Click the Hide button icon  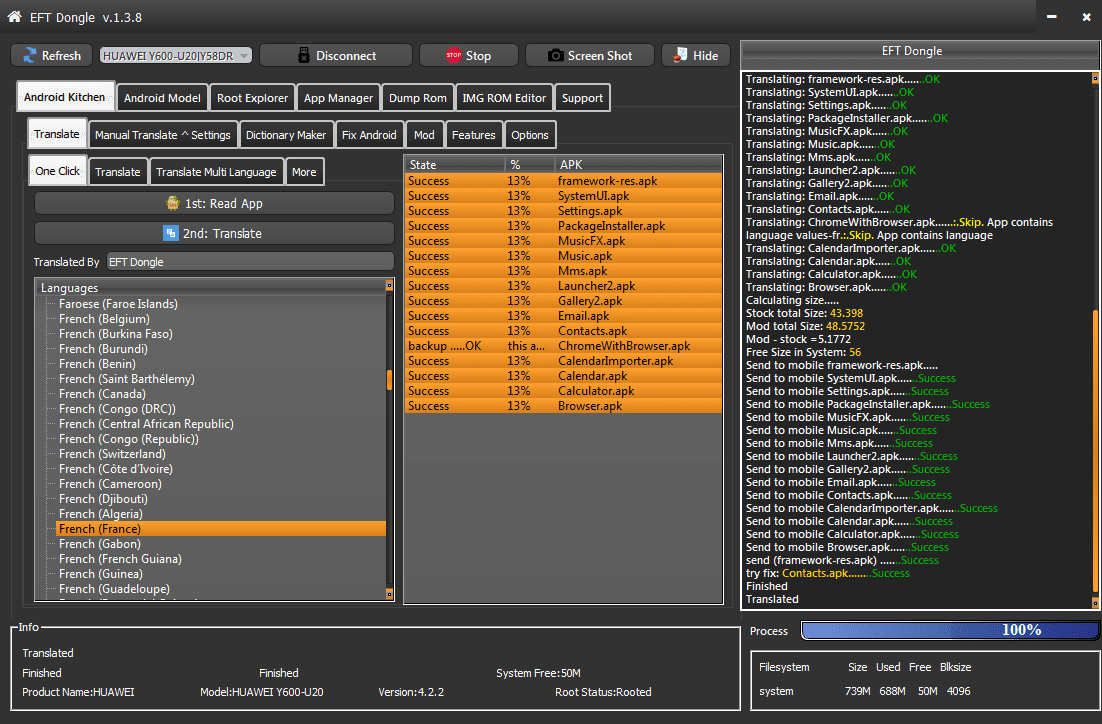pos(680,55)
